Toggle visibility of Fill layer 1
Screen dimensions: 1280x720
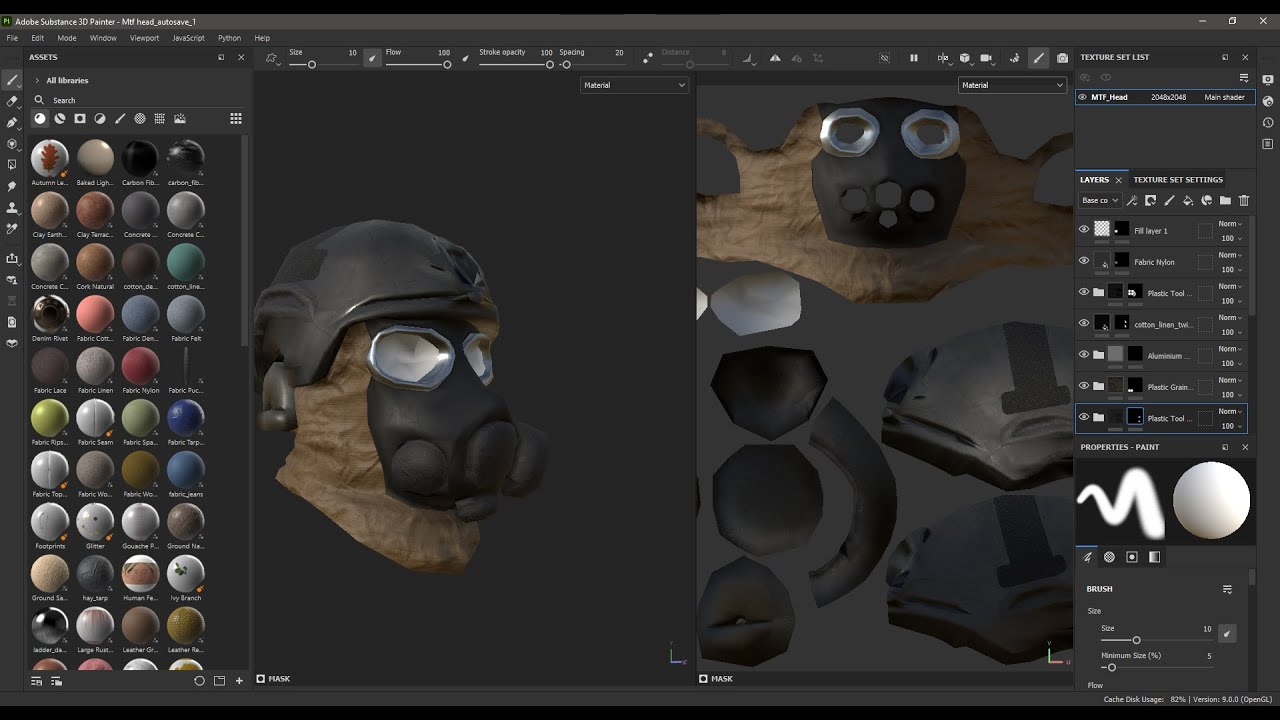point(1083,230)
